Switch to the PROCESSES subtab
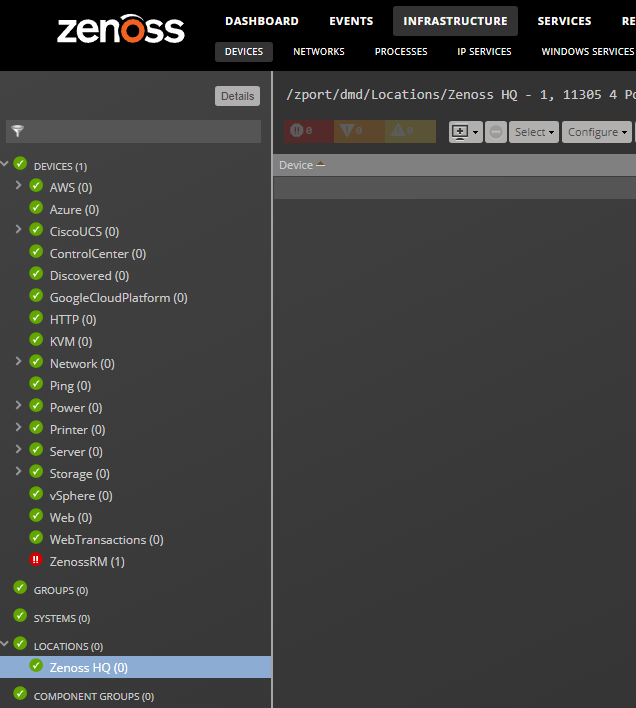This screenshot has width=636, height=708. [401, 52]
